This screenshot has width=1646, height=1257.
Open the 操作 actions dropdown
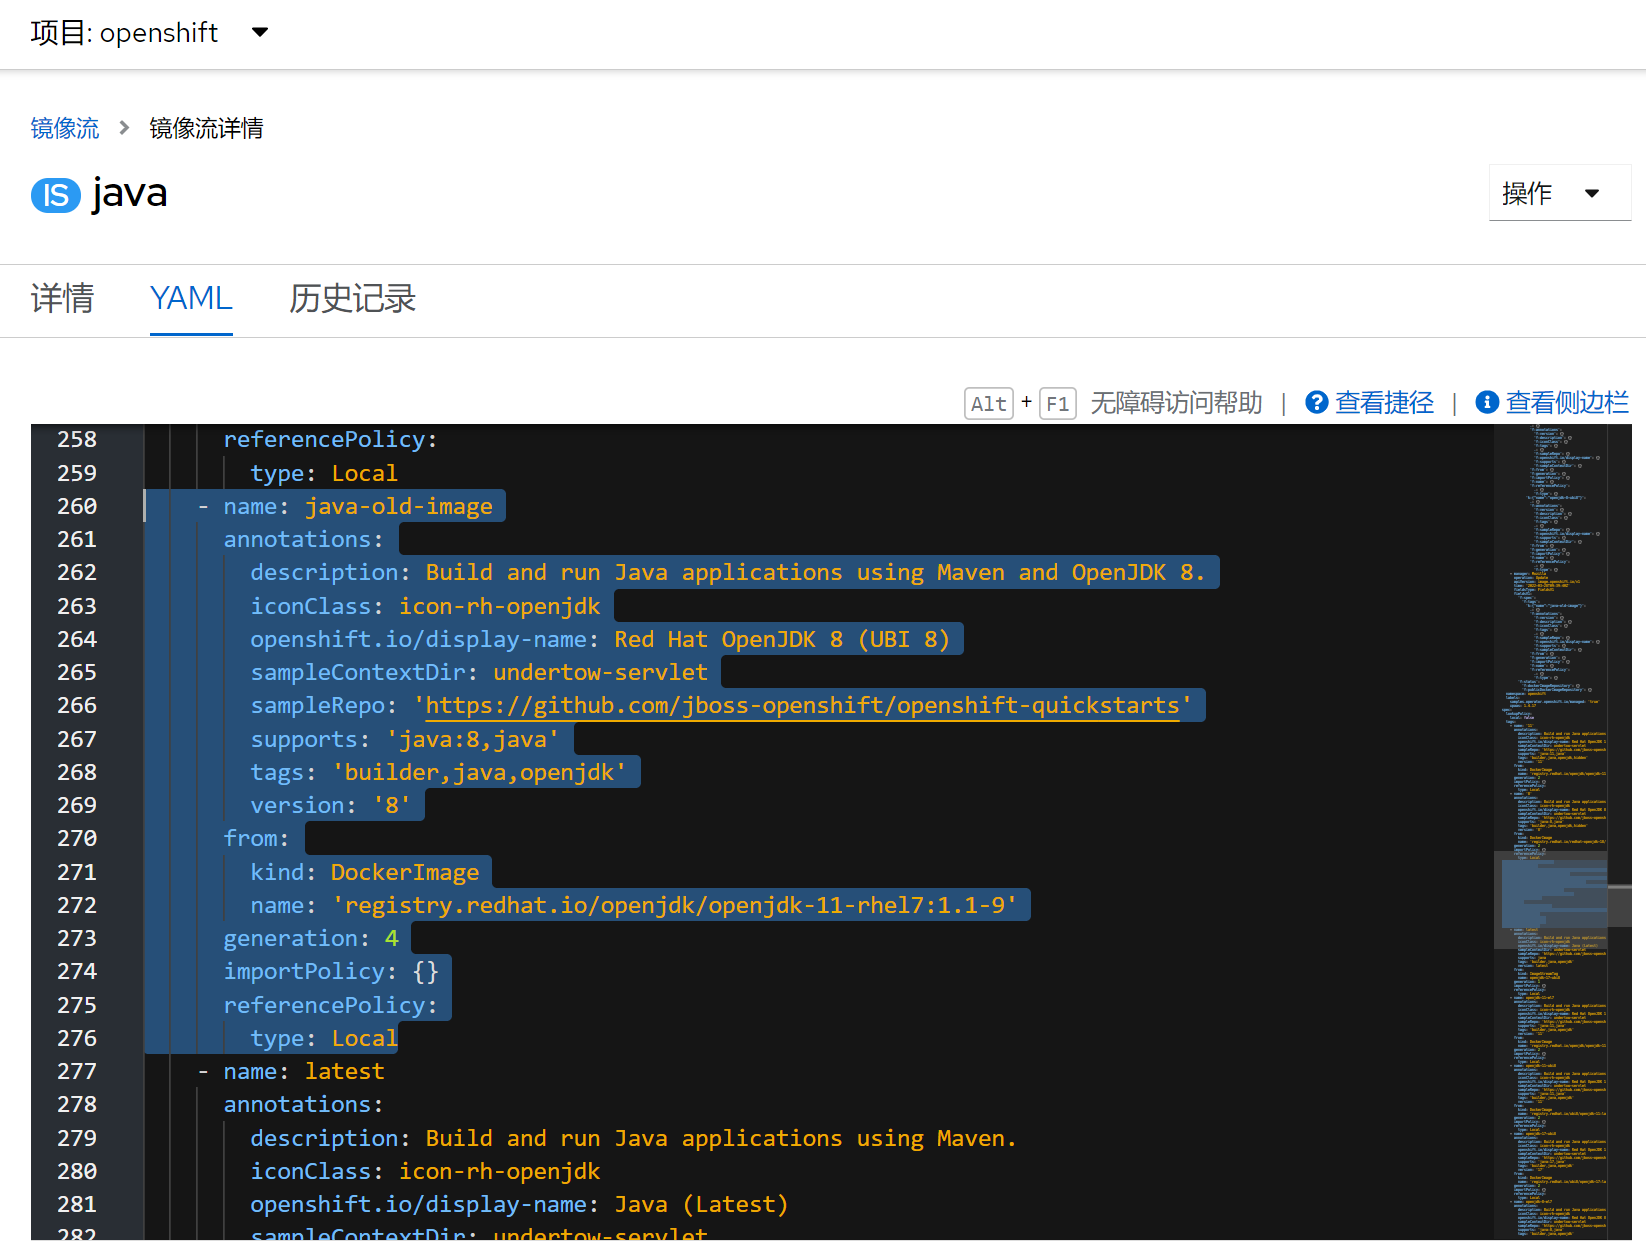tap(1559, 193)
